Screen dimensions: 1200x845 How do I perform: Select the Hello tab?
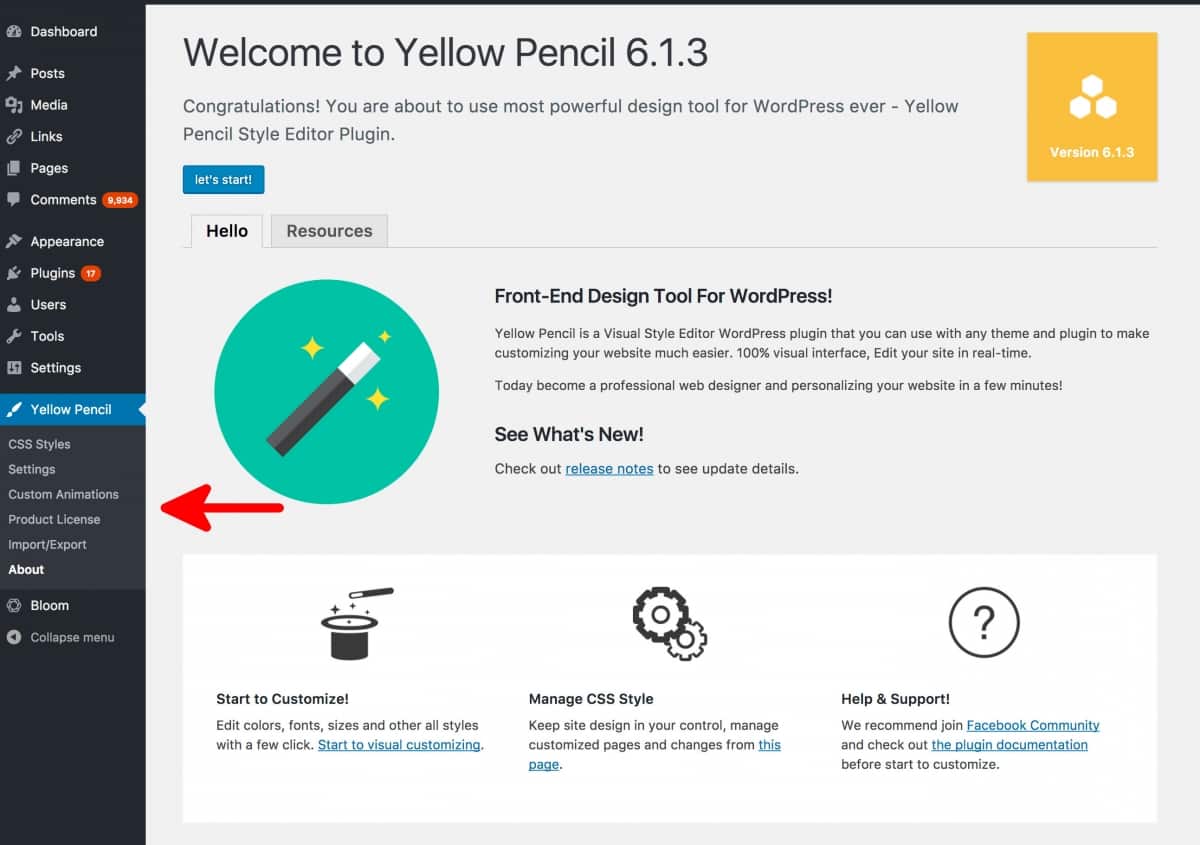[x=226, y=230]
